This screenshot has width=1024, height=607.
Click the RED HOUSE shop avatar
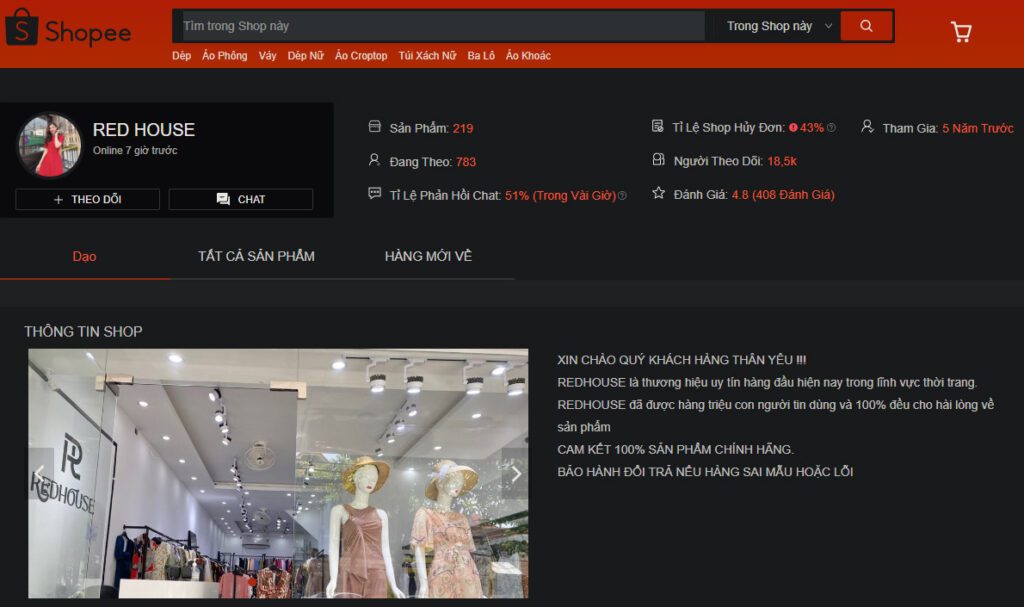49,145
